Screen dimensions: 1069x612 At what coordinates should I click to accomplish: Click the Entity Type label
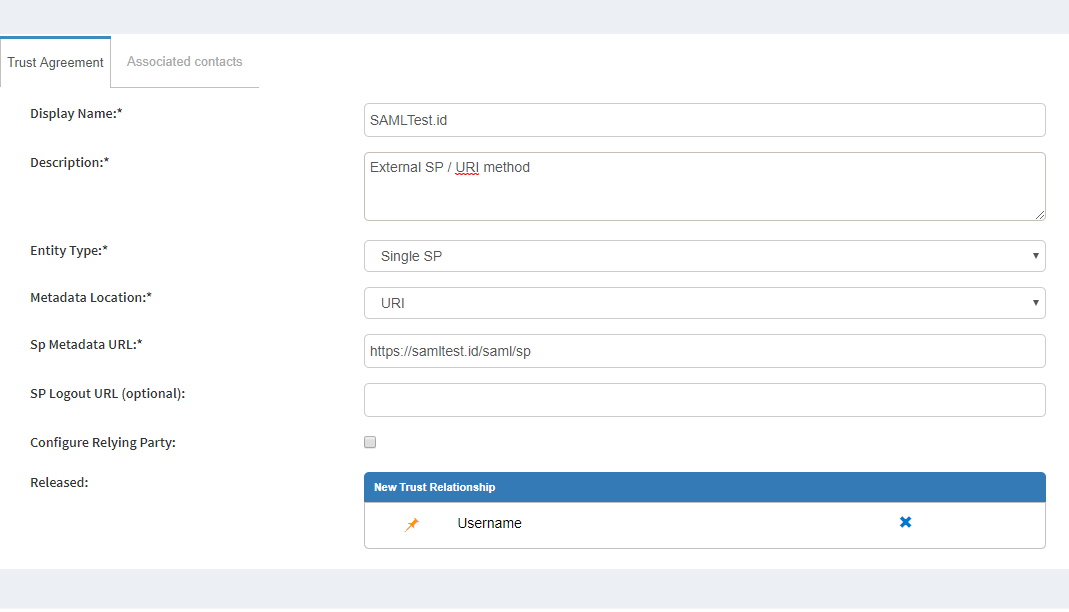click(x=69, y=250)
